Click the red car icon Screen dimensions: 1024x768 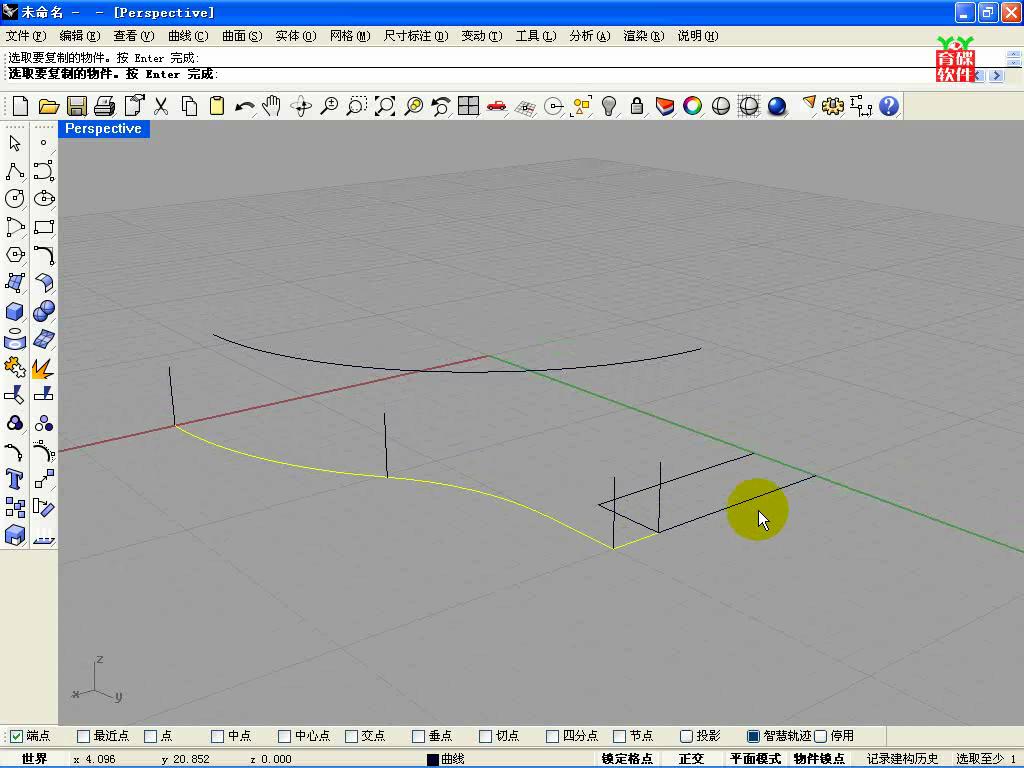(496, 106)
